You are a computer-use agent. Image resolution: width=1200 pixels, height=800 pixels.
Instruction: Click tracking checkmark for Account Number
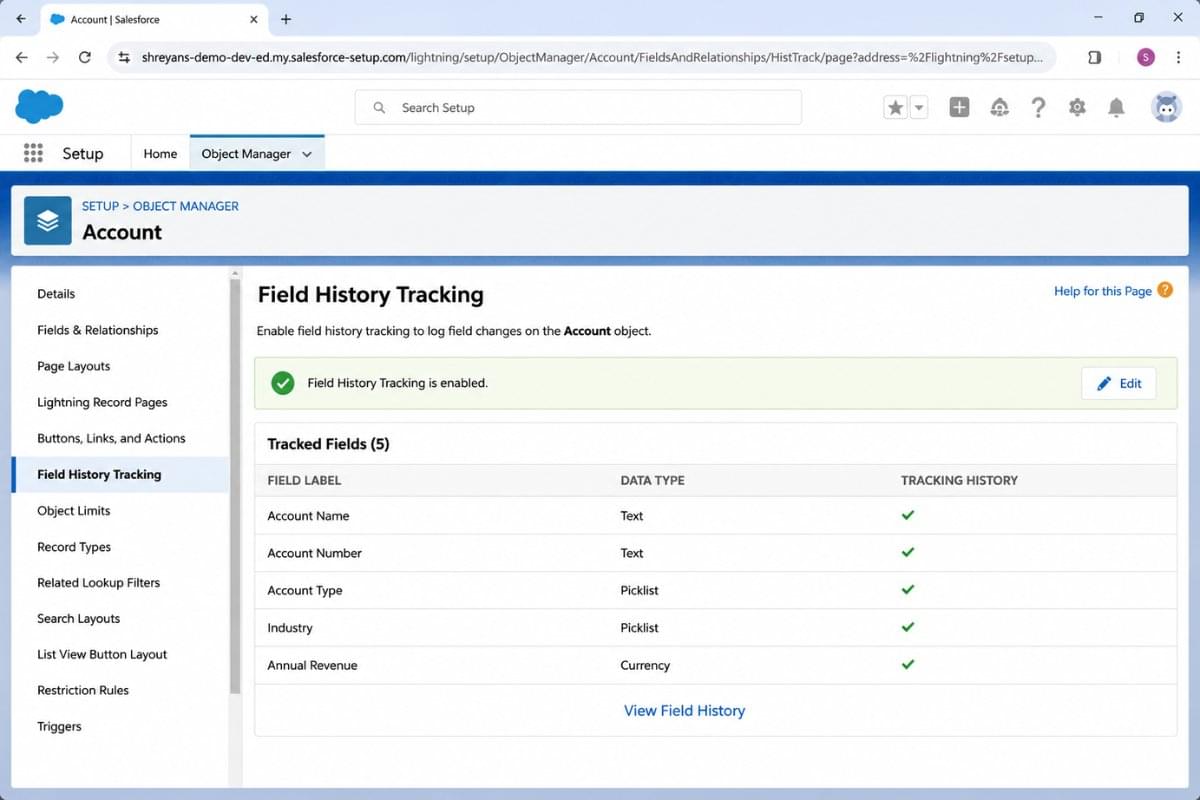(x=908, y=552)
